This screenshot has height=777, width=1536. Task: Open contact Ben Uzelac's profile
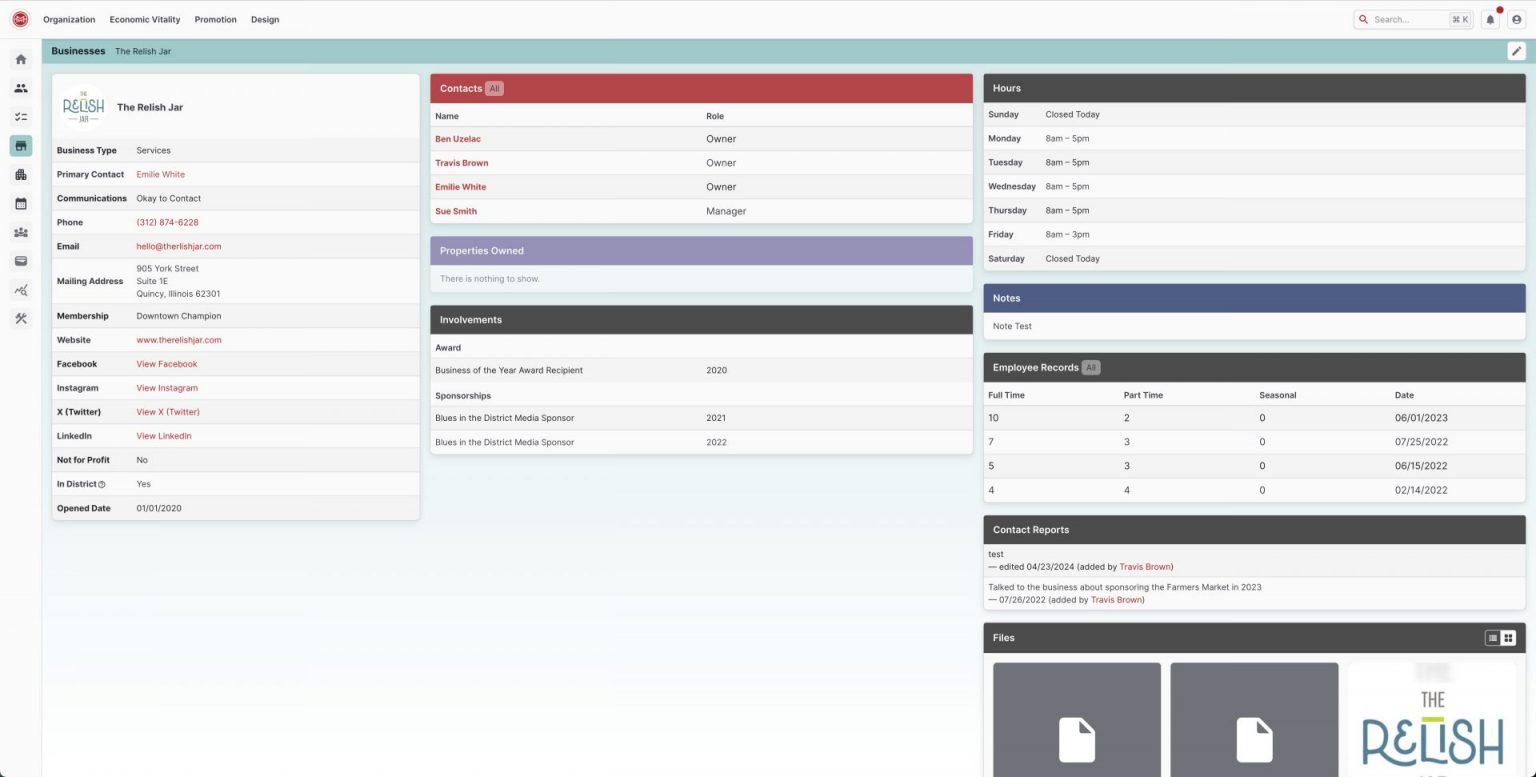pyautogui.click(x=458, y=138)
